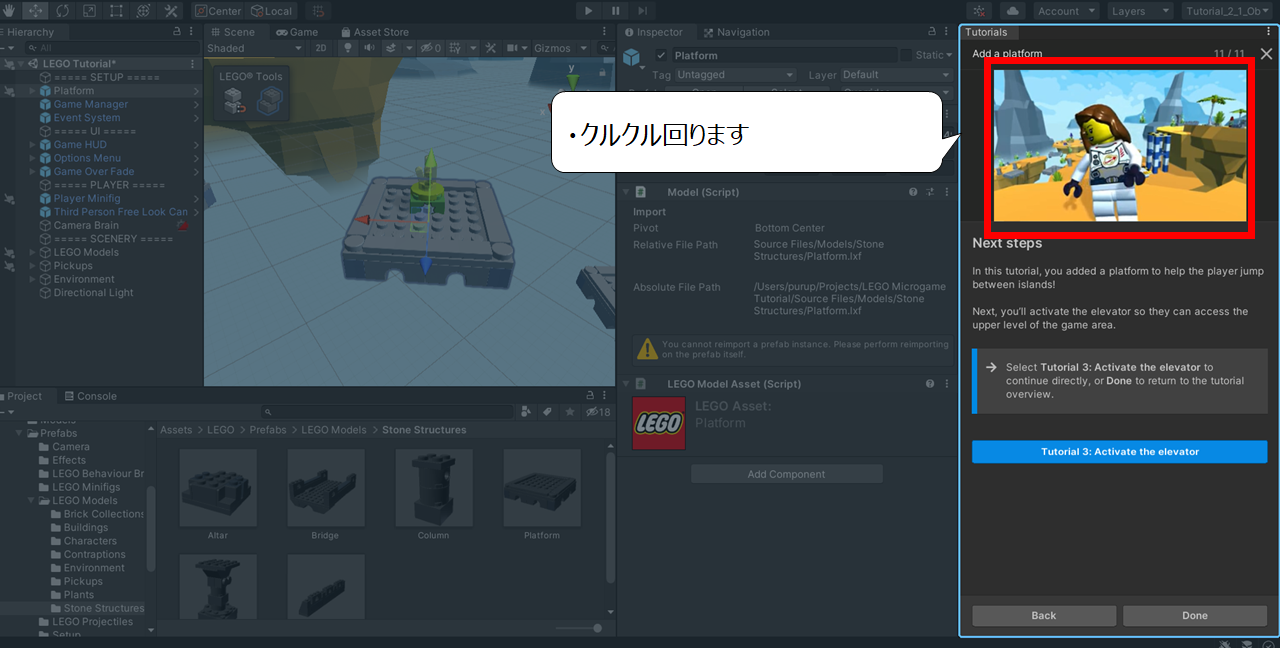Click the LEGO brick connectivity tool

[234, 99]
